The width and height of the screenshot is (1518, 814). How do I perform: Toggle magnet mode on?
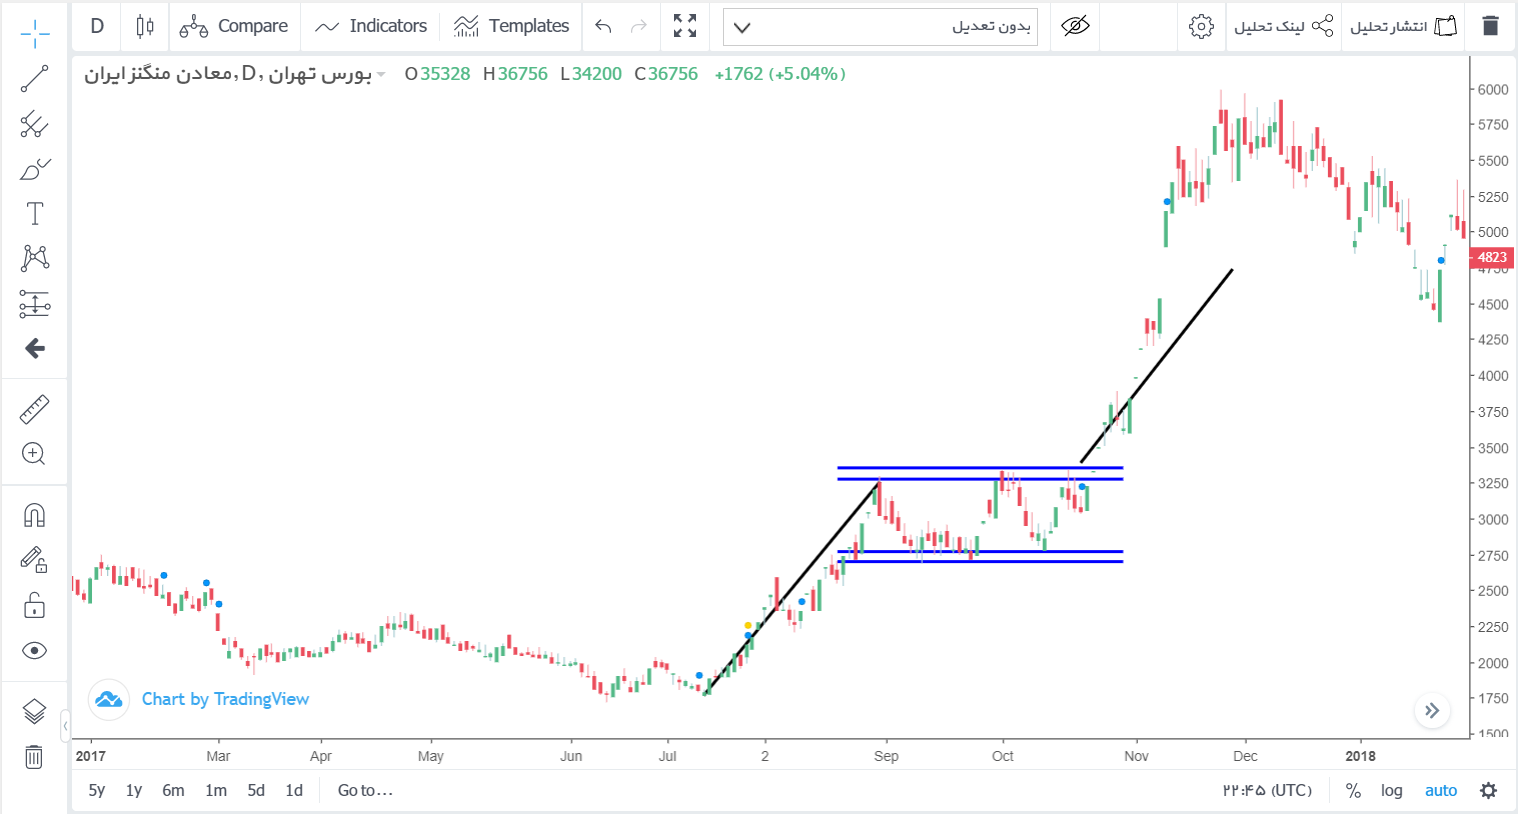[34, 515]
